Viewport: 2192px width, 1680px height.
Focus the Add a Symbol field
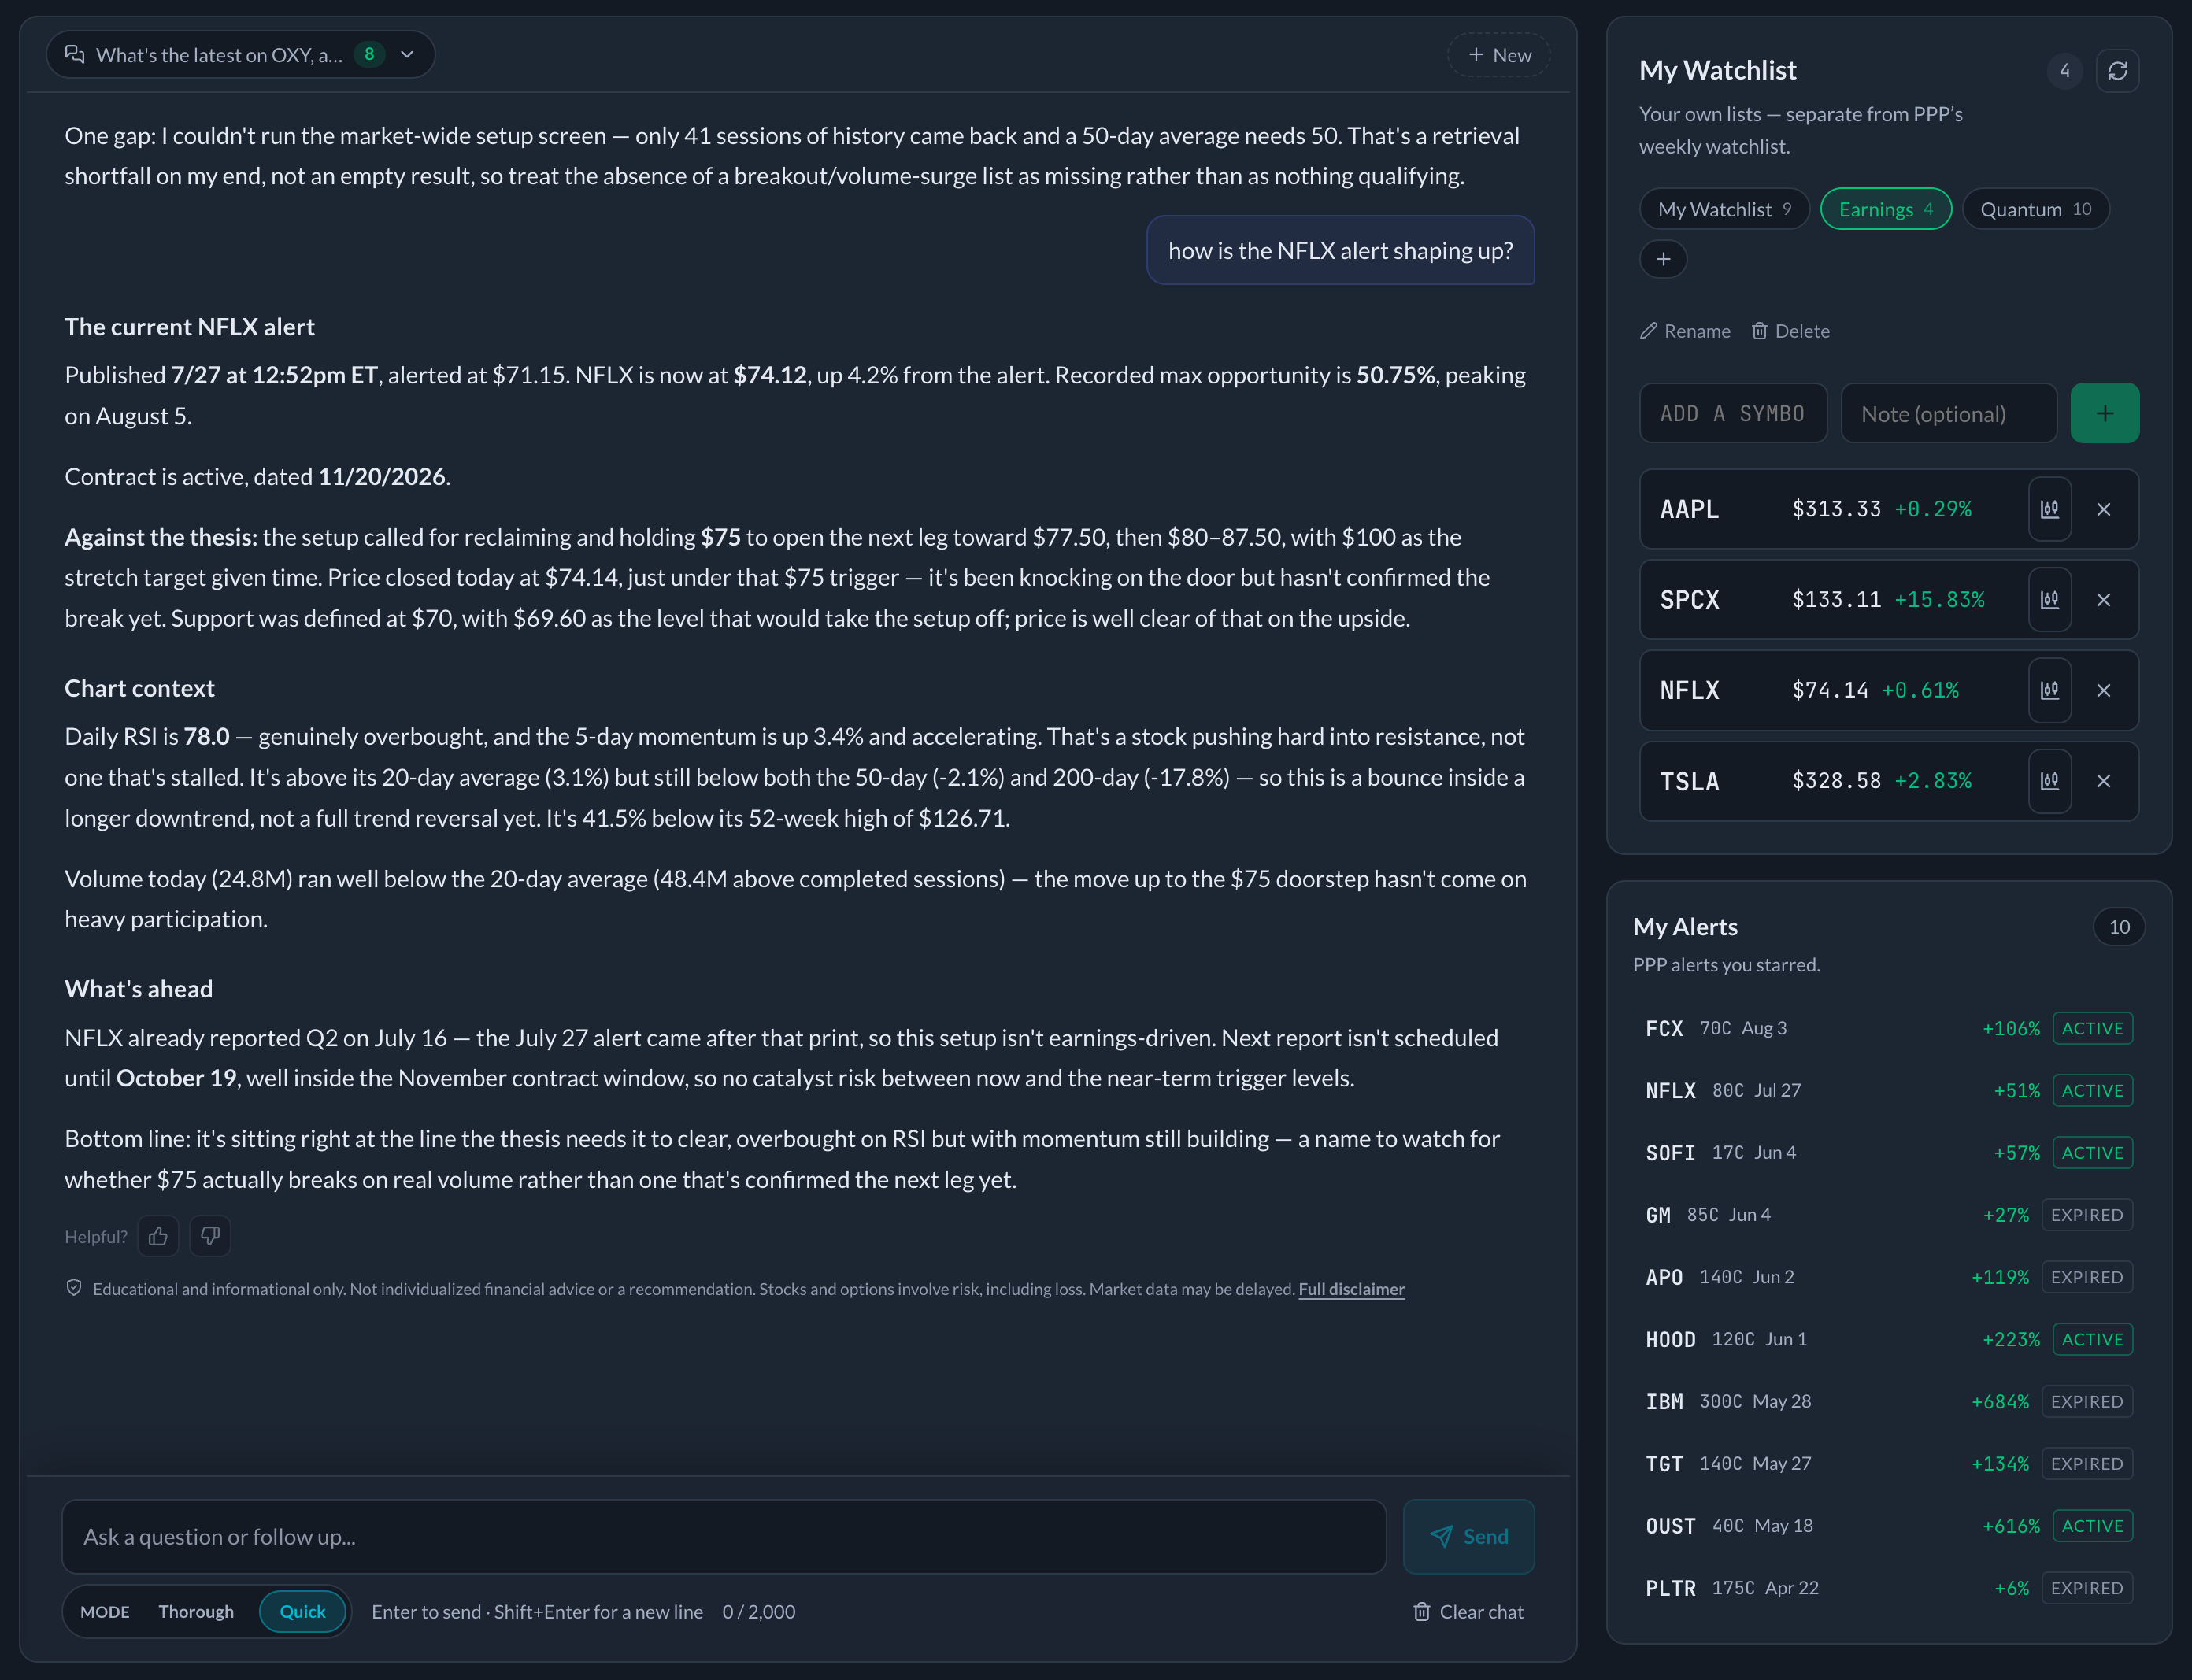click(x=1733, y=413)
